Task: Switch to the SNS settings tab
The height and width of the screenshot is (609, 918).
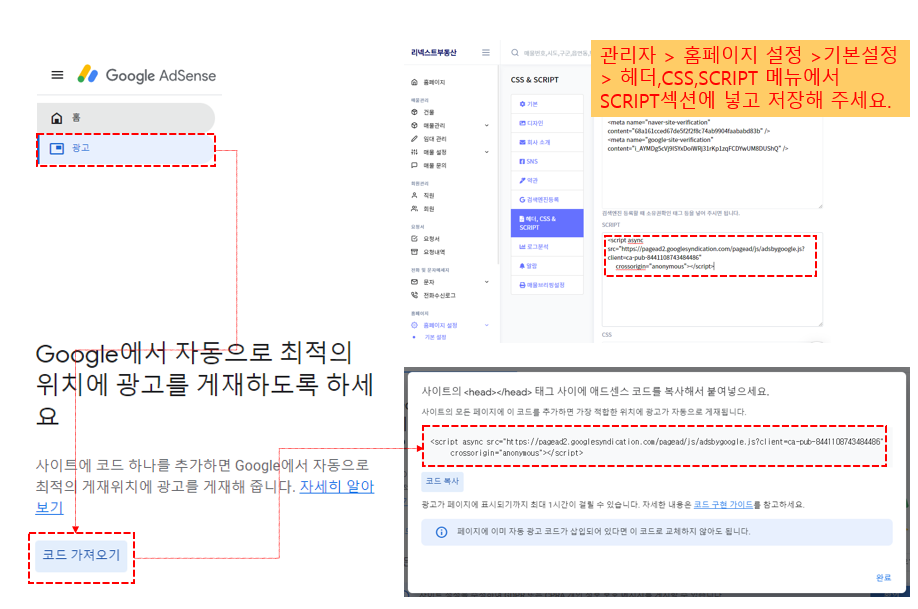Action: click(547, 161)
